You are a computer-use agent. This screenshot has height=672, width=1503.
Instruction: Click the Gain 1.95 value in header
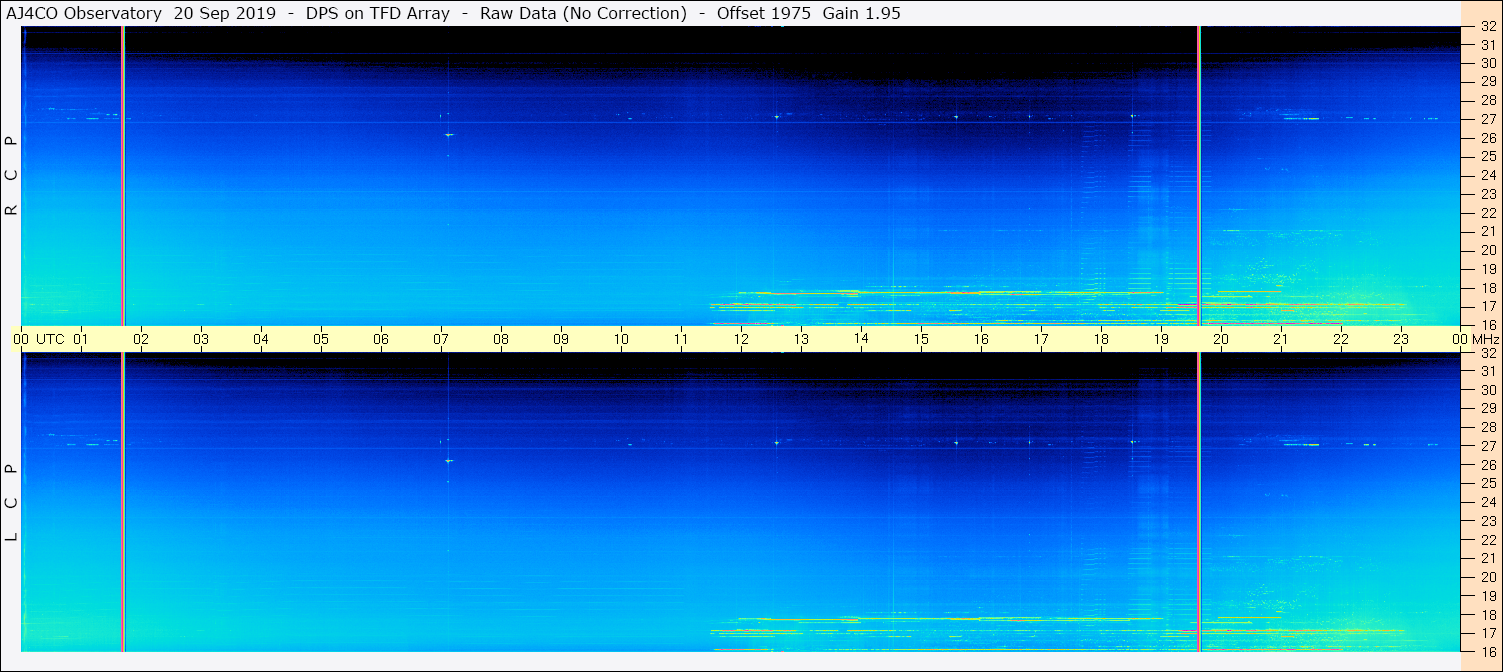click(861, 13)
